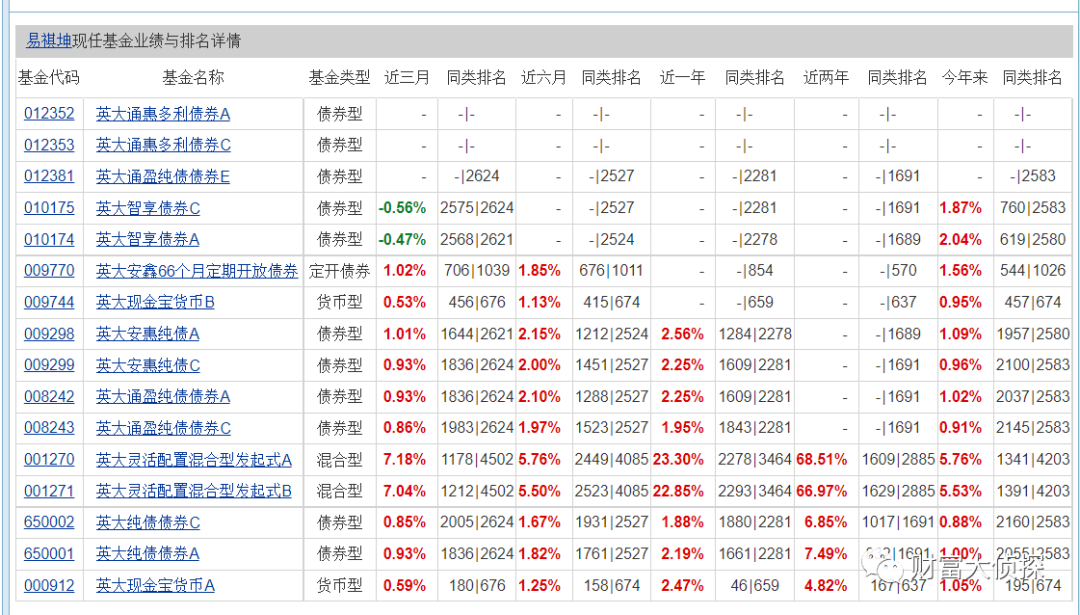
Task: Open 英大智享债券C fund page
Action: [148, 208]
